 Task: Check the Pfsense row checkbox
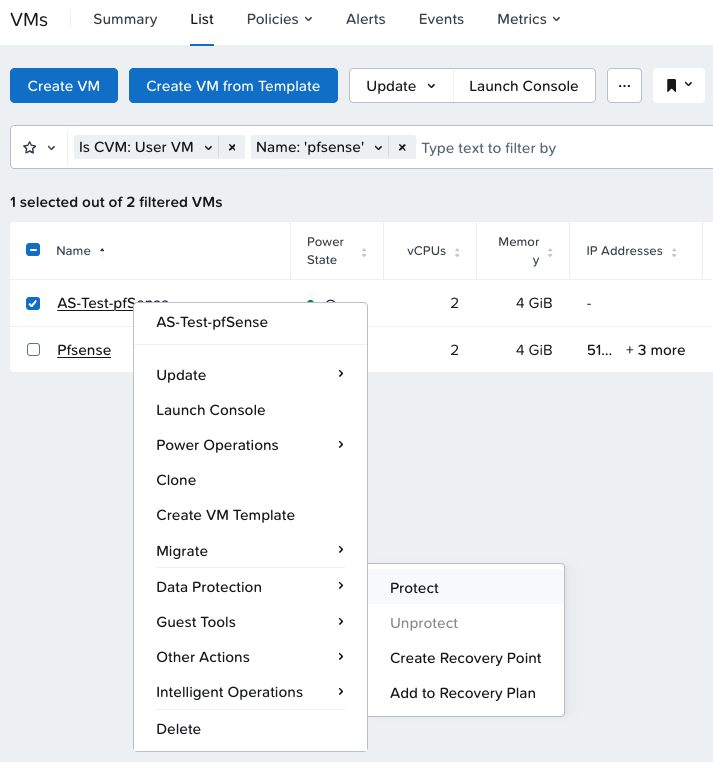[x=33, y=350]
